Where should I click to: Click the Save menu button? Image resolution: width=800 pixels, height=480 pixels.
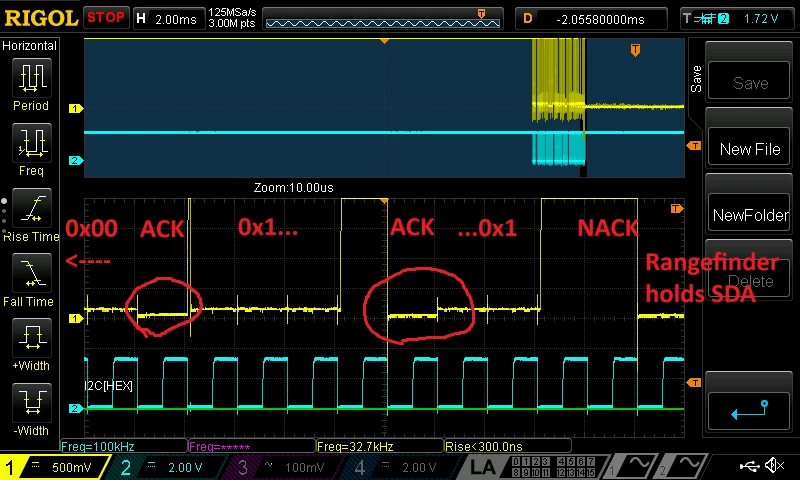tap(749, 82)
